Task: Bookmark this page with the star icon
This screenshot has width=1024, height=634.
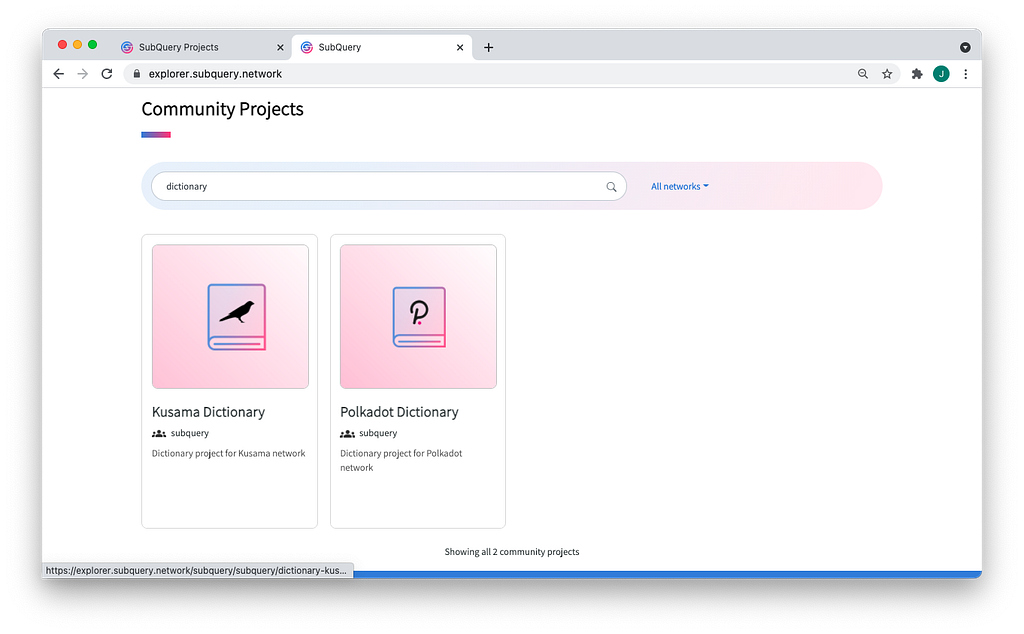Action: 887,74
